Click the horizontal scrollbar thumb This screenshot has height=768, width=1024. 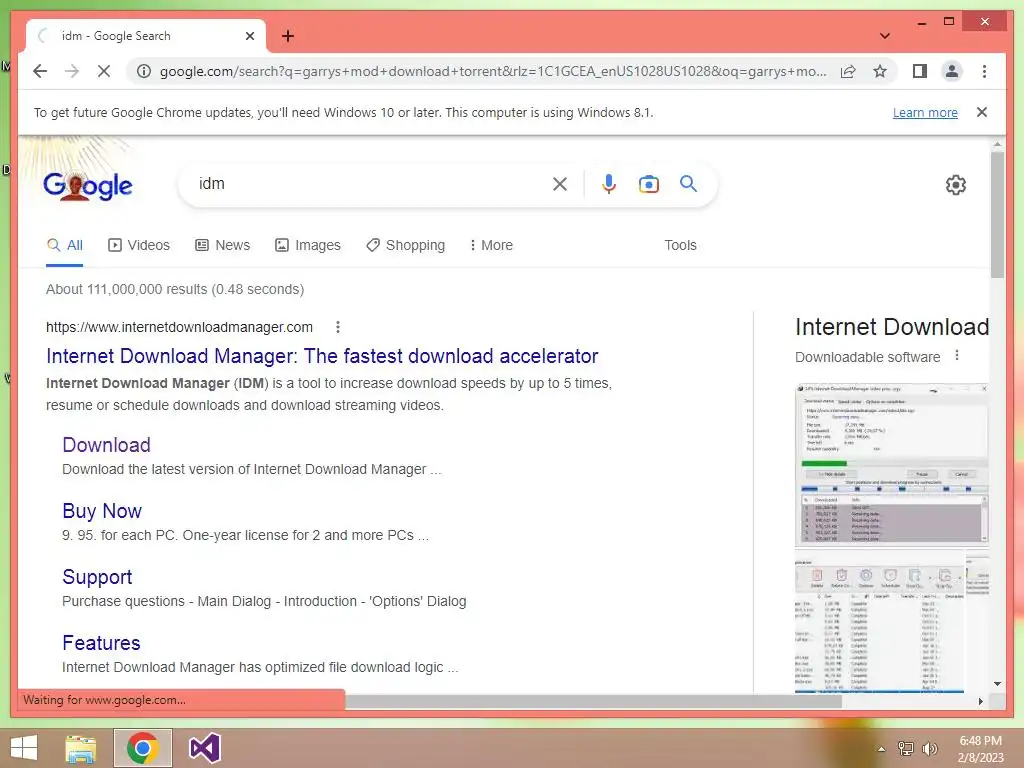click(x=593, y=701)
